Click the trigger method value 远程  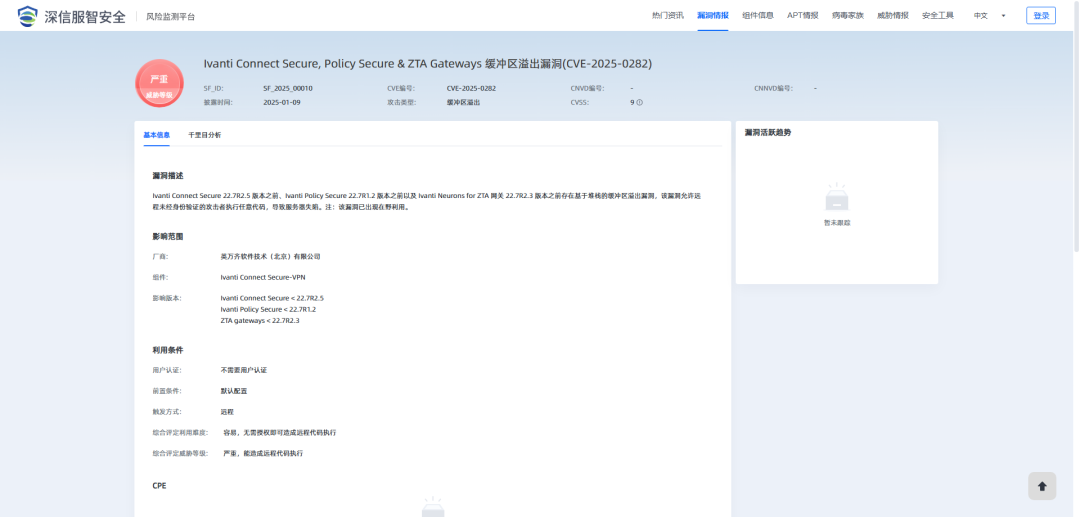pyautogui.click(x=227, y=412)
